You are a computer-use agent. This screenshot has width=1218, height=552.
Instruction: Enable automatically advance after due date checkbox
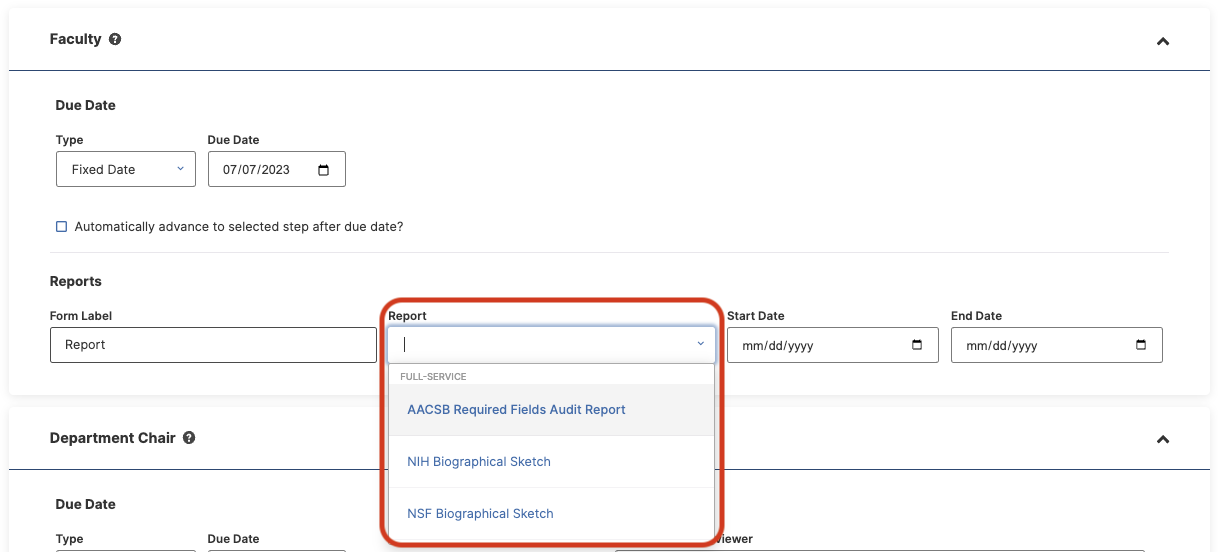point(62,227)
